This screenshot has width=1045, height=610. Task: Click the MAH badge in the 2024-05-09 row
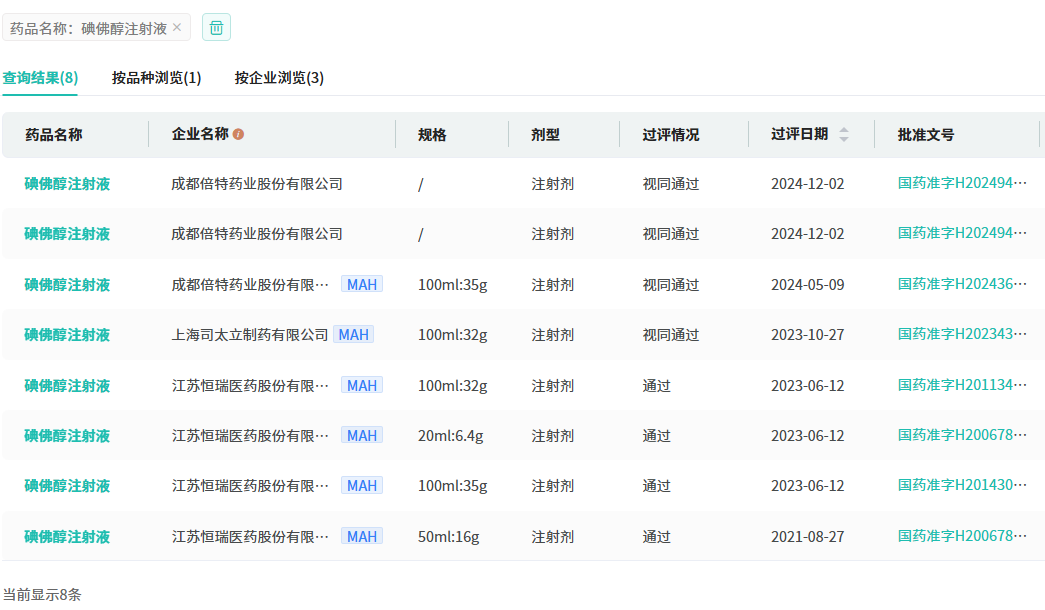[361, 285]
